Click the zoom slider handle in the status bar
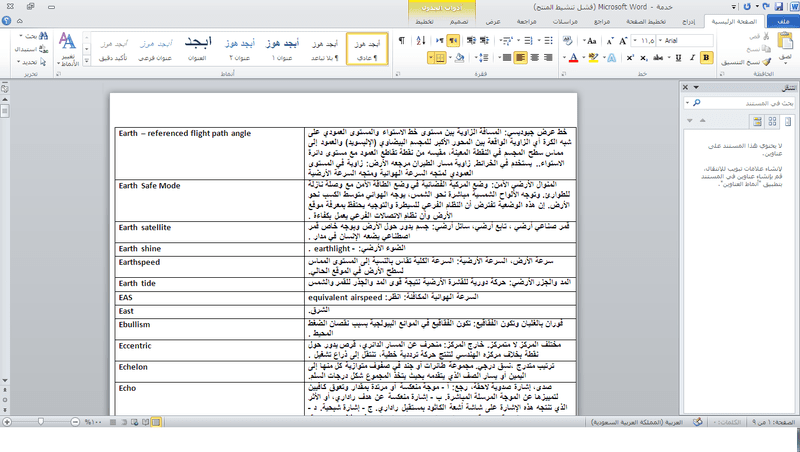This screenshot has height=452, width=800. click(40, 422)
